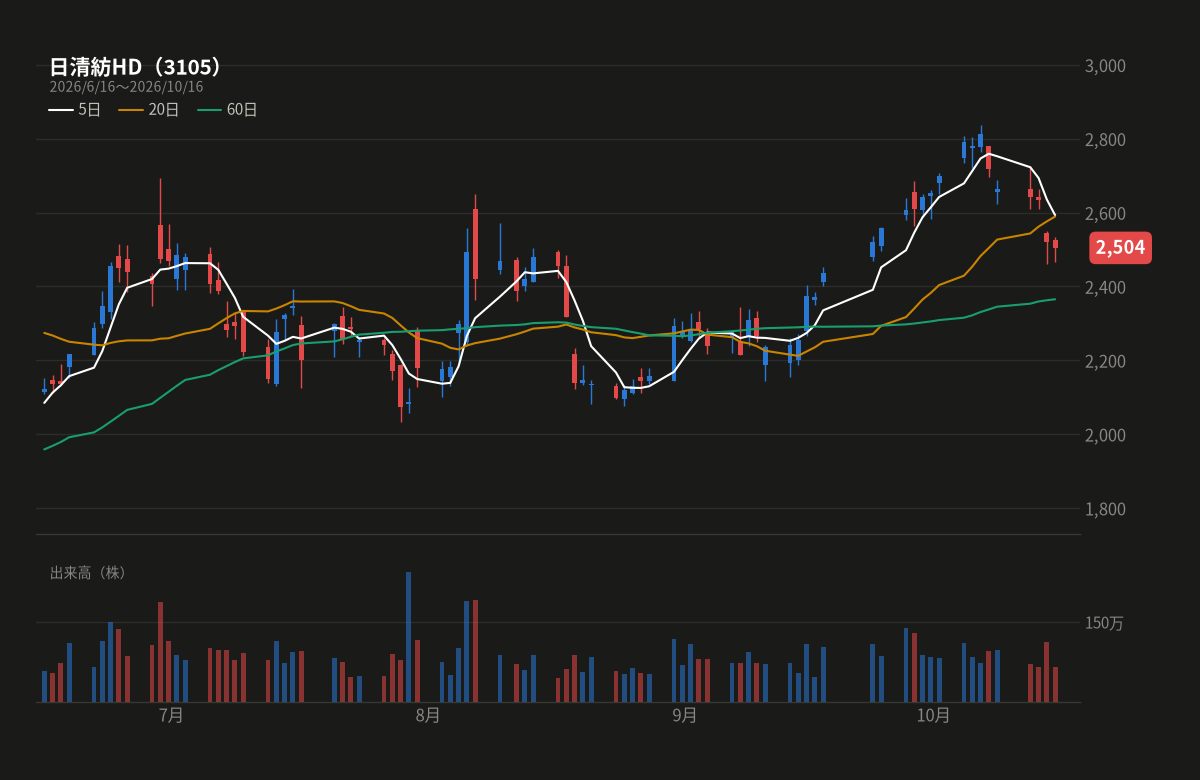Click the 9月 month axis label
Screen dimensions: 1200x780
coord(685,715)
